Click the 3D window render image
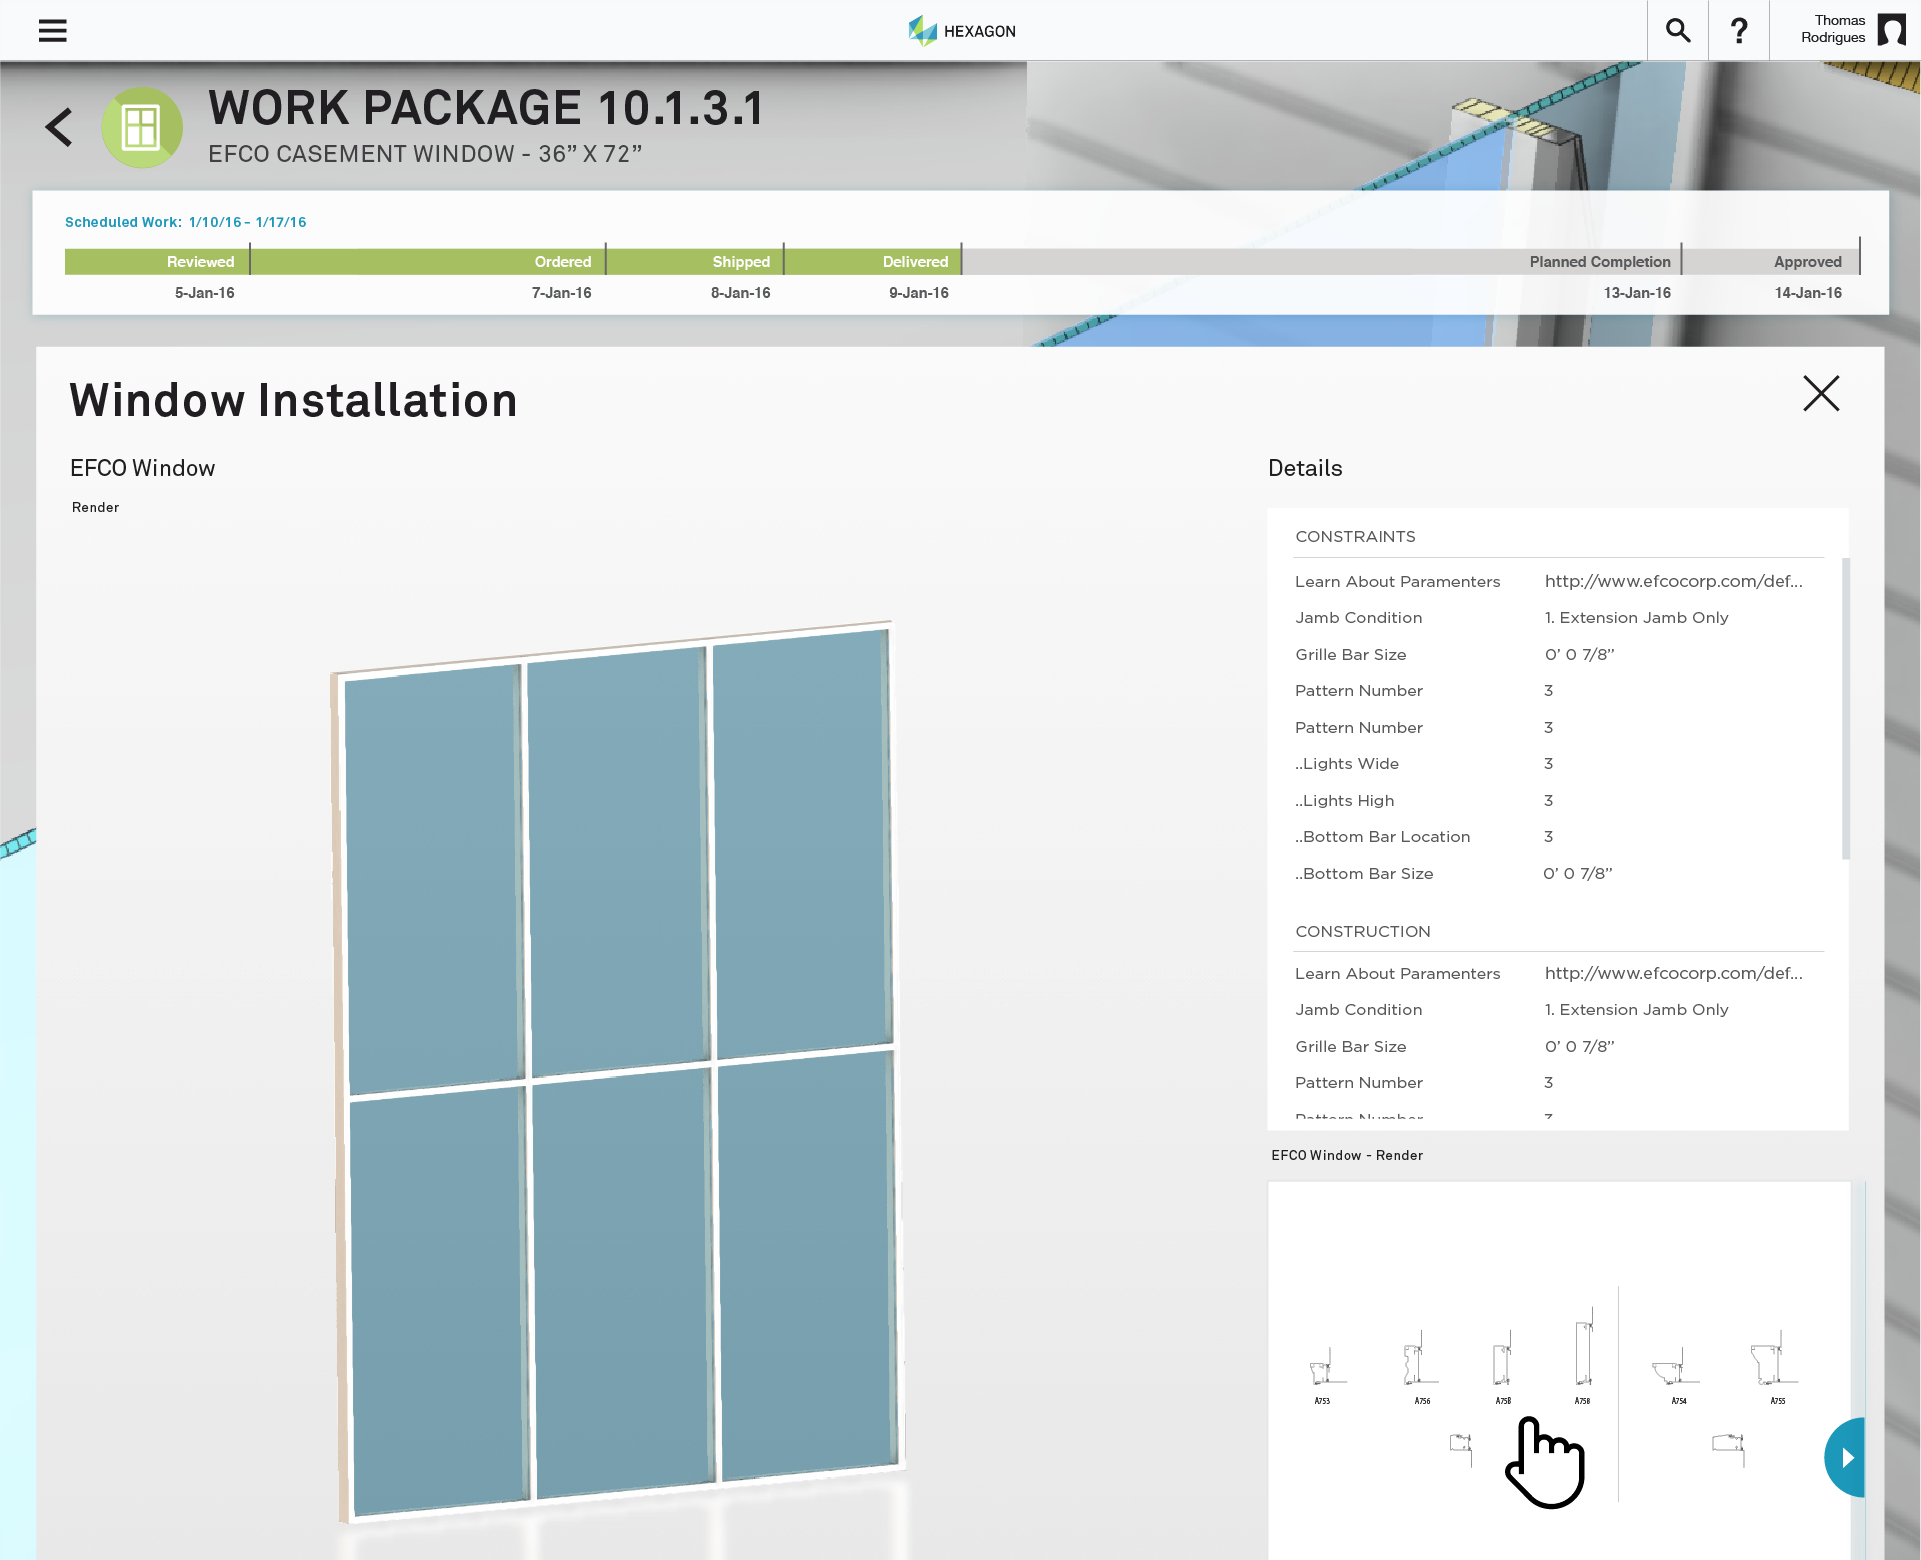Viewport: 1921px width, 1560px height. tap(617, 1070)
